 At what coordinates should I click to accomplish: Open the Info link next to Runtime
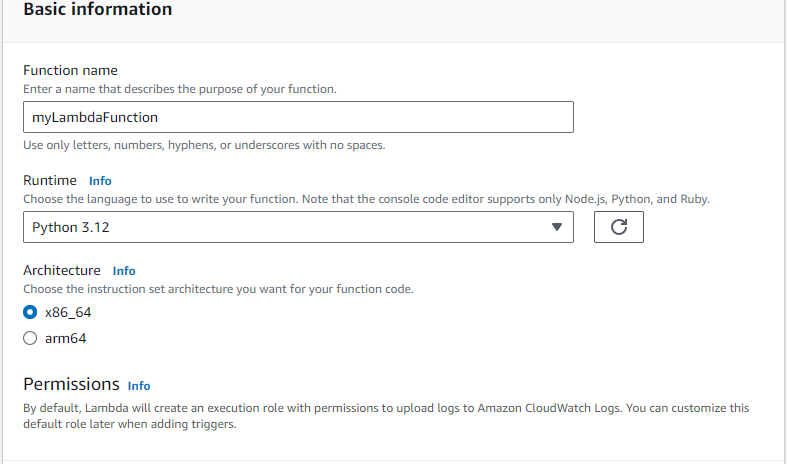pyautogui.click(x=100, y=181)
